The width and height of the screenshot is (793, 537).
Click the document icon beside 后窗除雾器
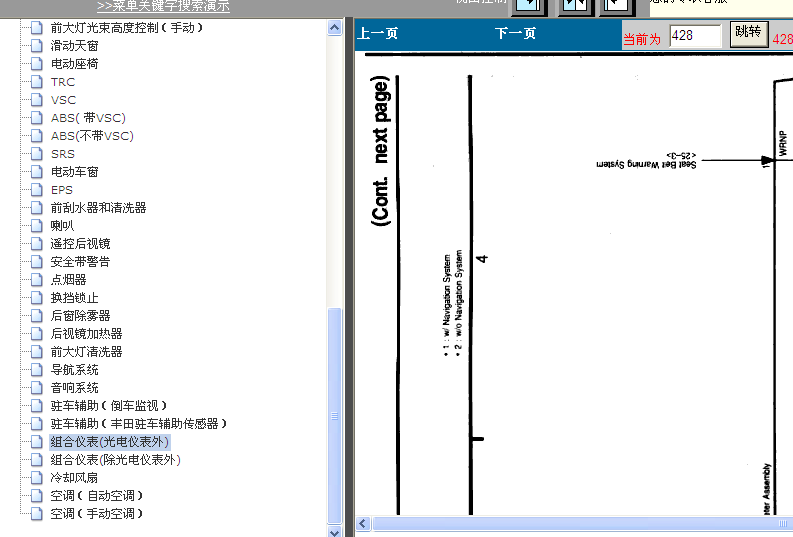pyautogui.click(x=36, y=316)
